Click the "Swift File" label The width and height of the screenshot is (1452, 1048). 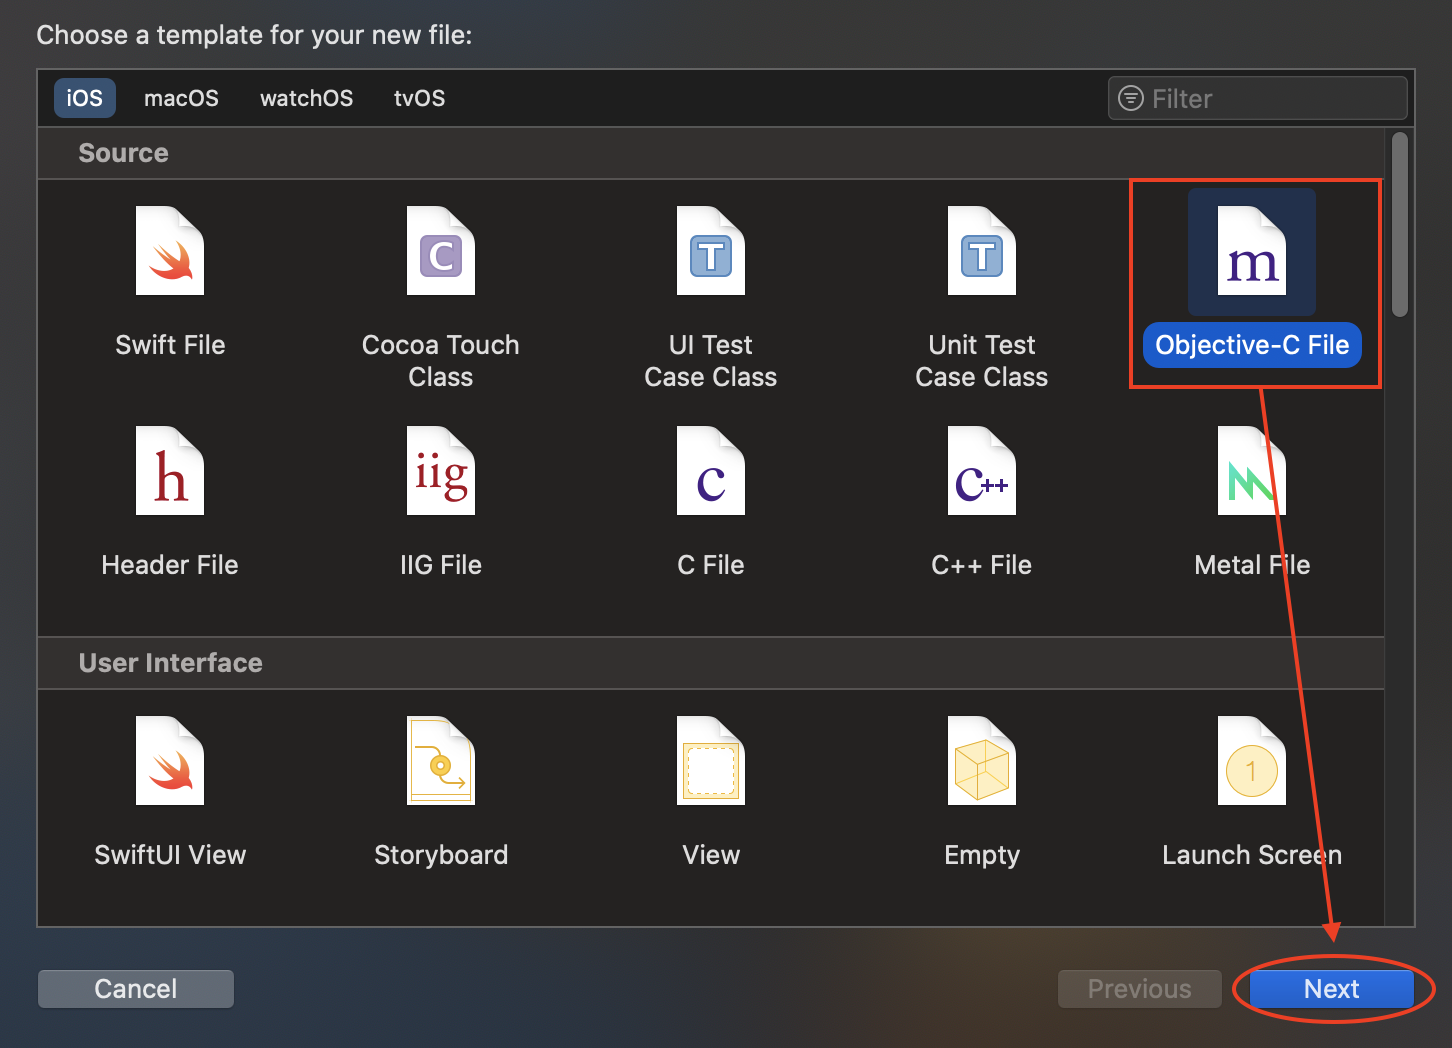[x=170, y=345]
